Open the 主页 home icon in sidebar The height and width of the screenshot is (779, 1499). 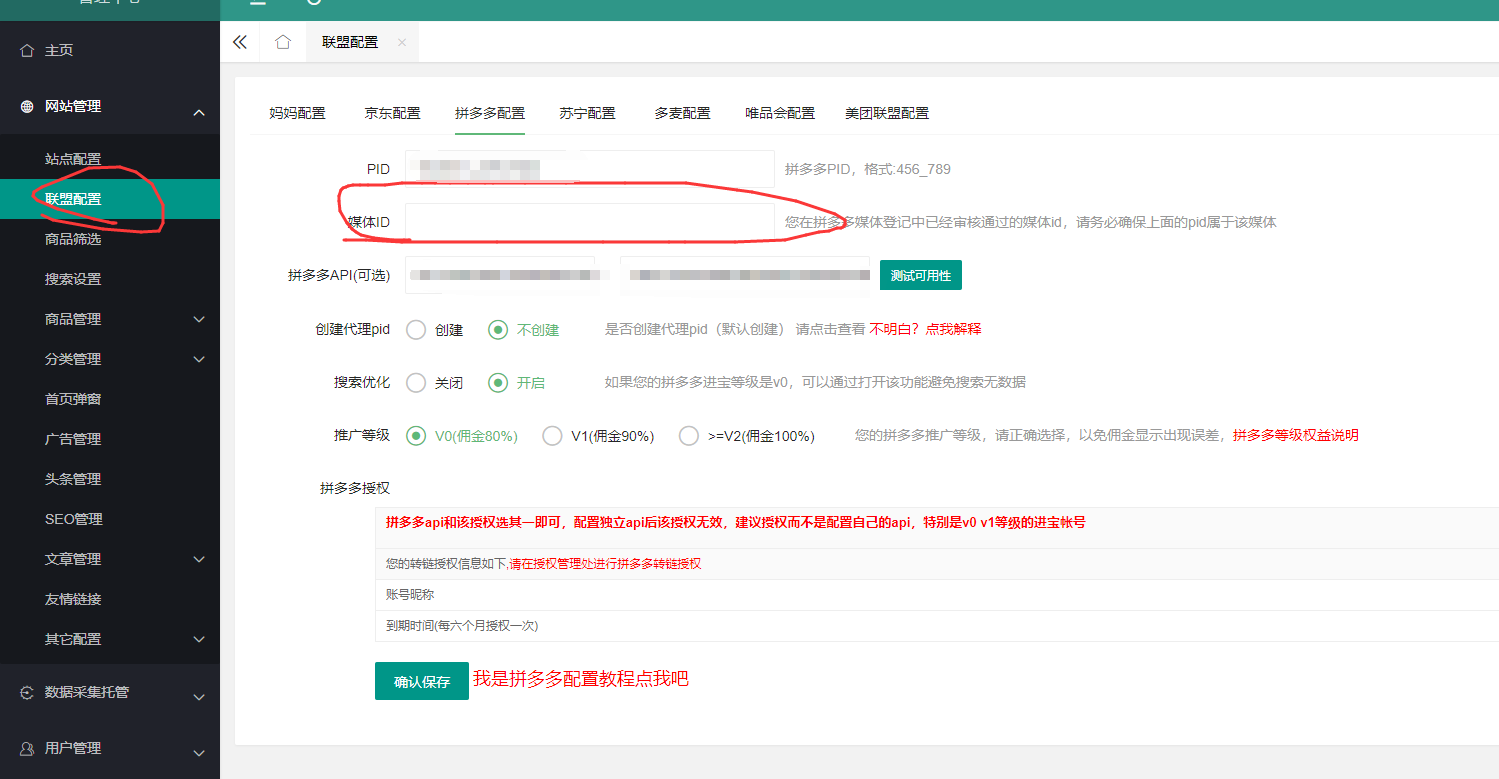pos(27,50)
